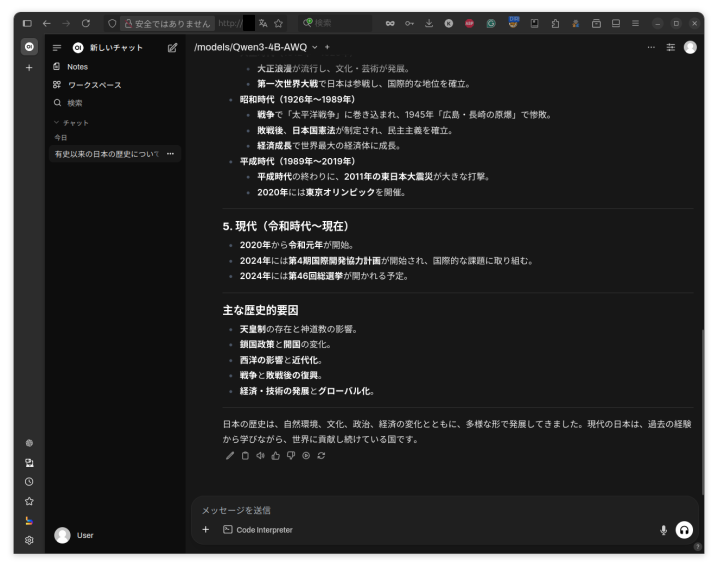Edit the response with the pencil icon

coord(230,455)
